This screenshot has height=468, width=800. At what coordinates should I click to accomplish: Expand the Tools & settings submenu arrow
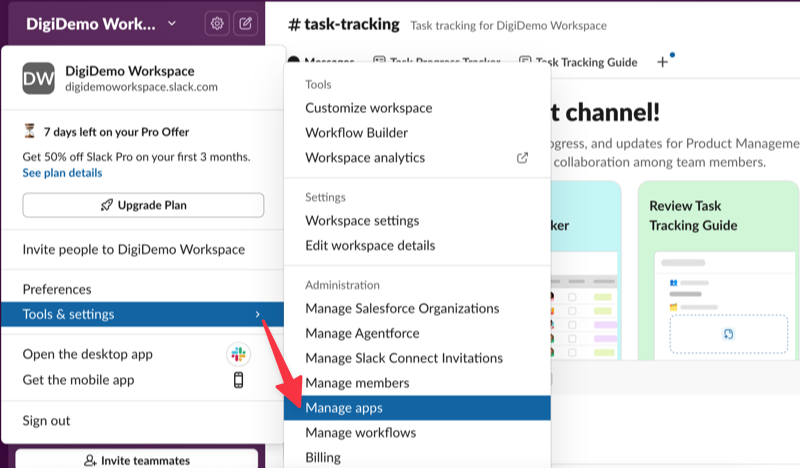[x=258, y=315]
